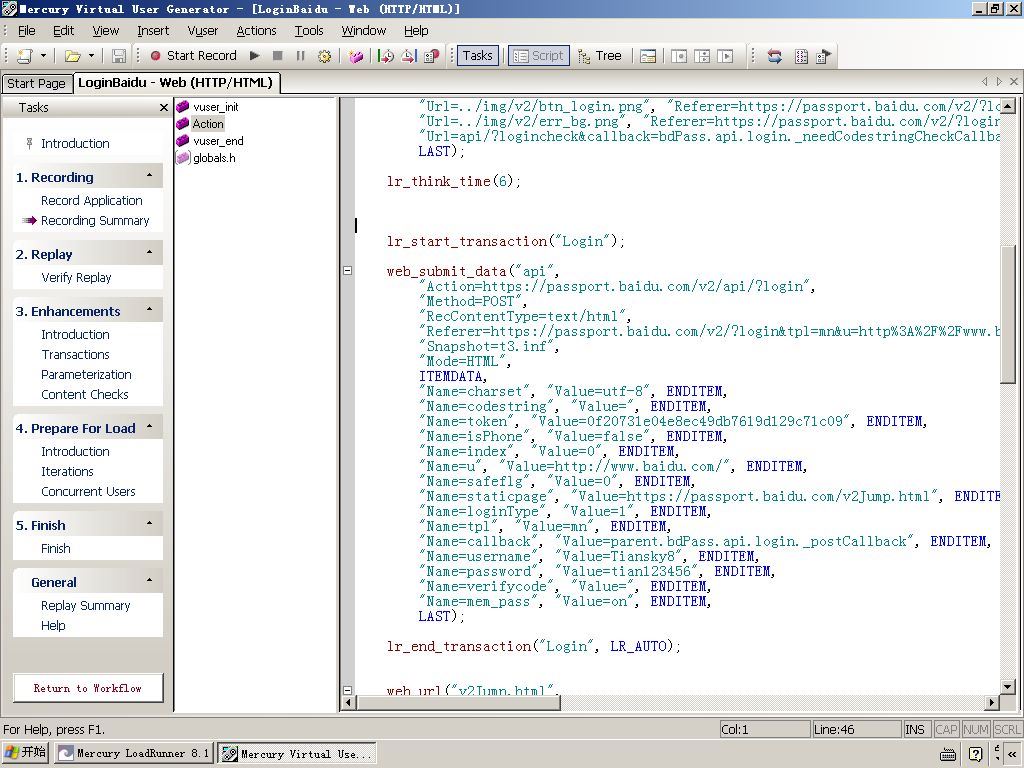The height and width of the screenshot is (768, 1024).
Task: Click the pink box icon beside the gear
Action: click(356, 56)
